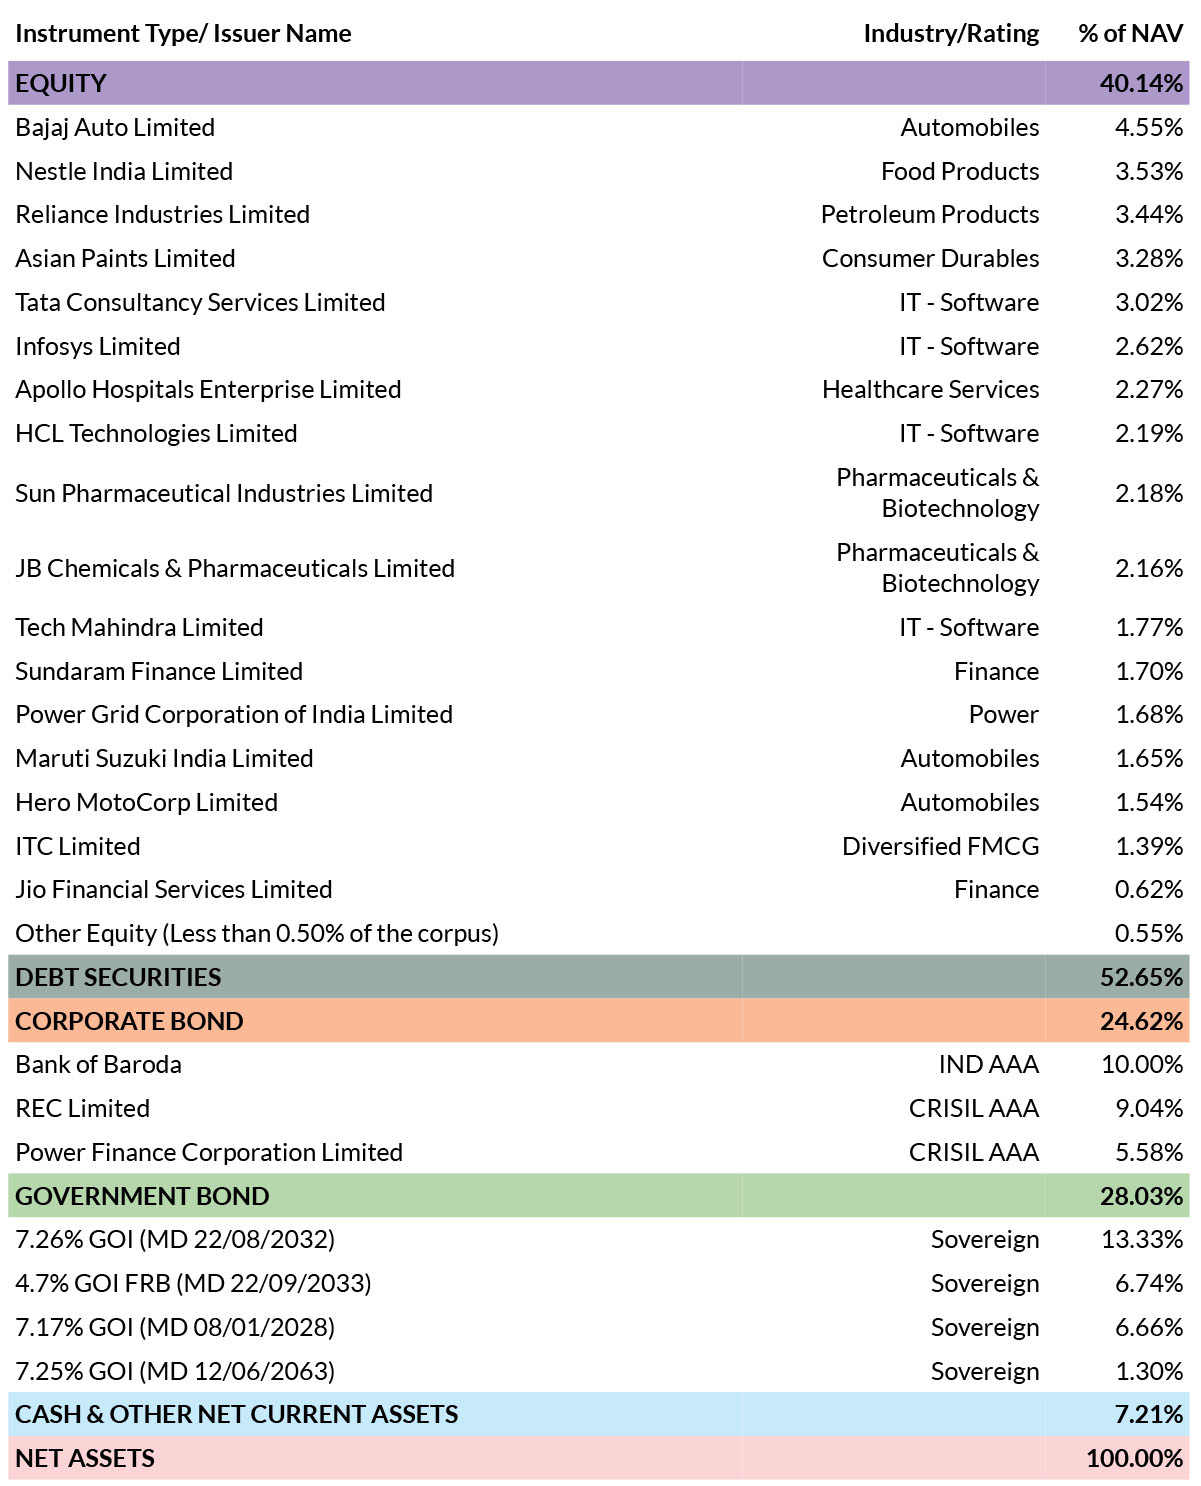
Task: Select Tata Consultancy Services Limited row
Action: 599,302
